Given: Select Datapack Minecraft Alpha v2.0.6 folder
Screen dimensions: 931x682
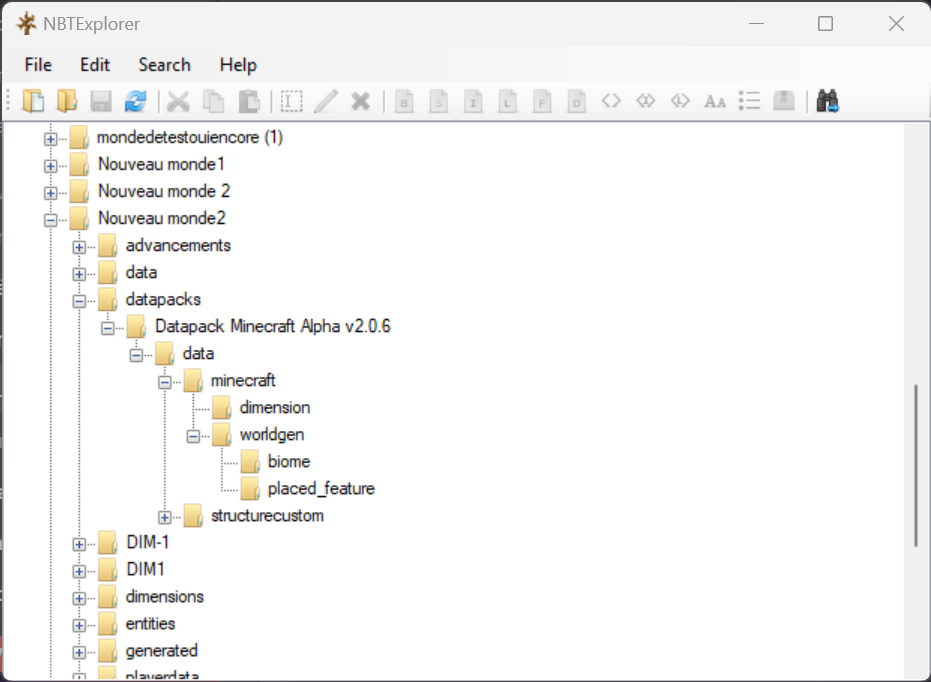Looking at the screenshot, I should pos(272,326).
